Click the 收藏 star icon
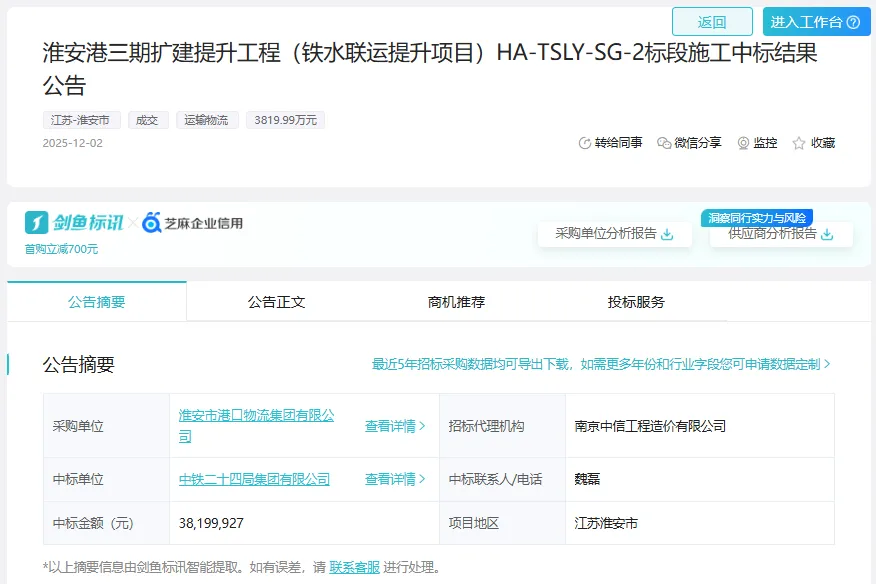The width and height of the screenshot is (876, 584). pyautogui.click(x=799, y=143)
